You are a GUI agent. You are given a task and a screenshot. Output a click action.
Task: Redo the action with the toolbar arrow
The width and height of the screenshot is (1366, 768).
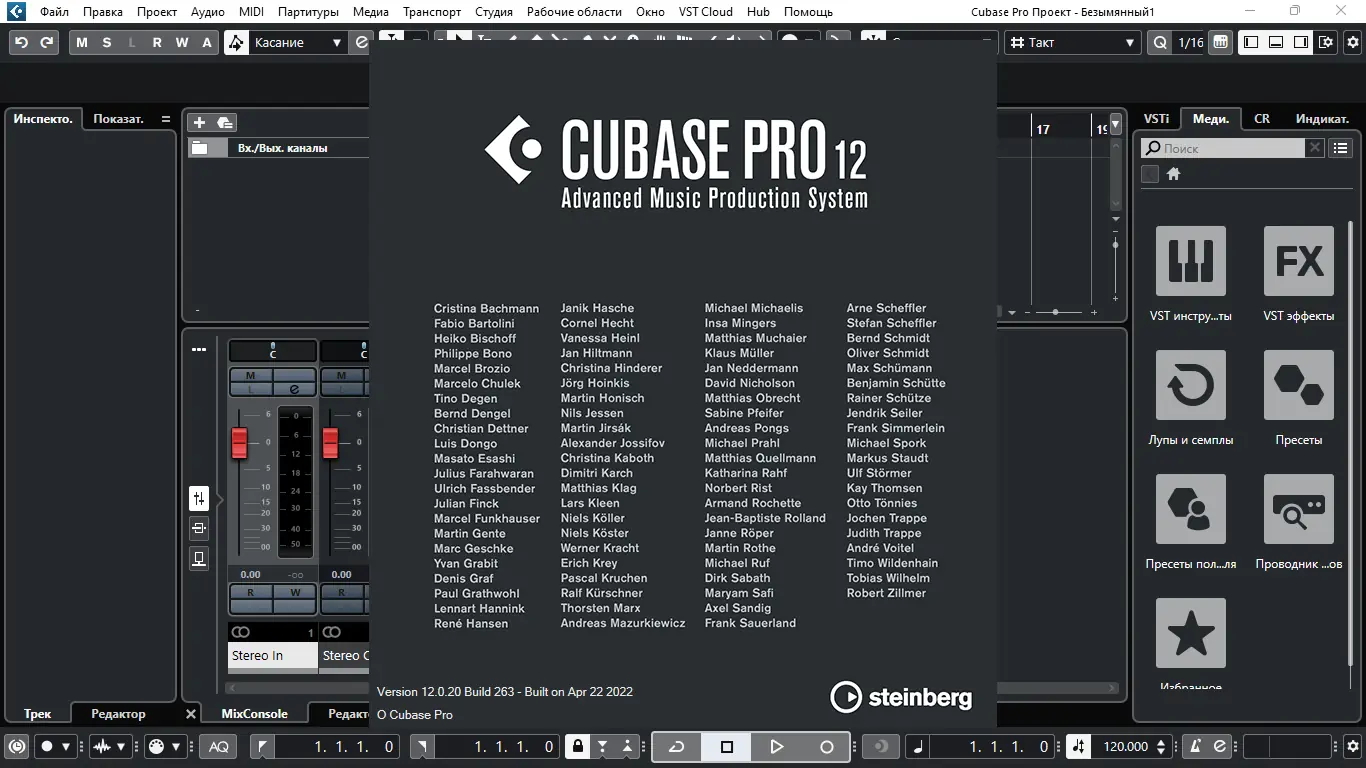click(x=47, y=43)
